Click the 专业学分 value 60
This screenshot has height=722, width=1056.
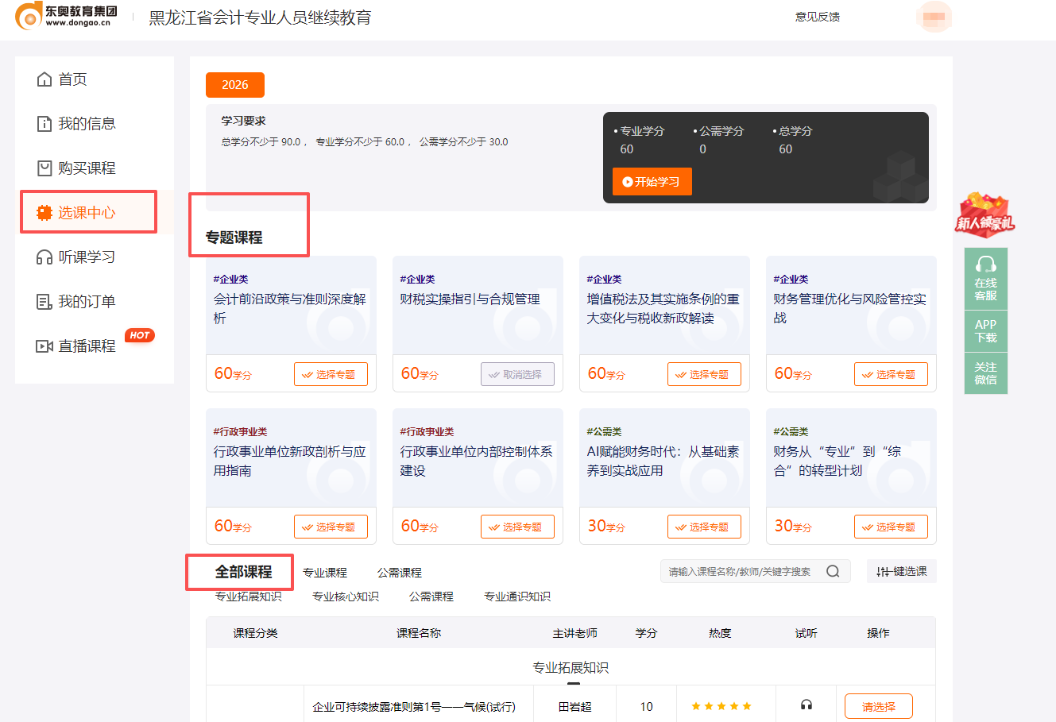[626, 150]
